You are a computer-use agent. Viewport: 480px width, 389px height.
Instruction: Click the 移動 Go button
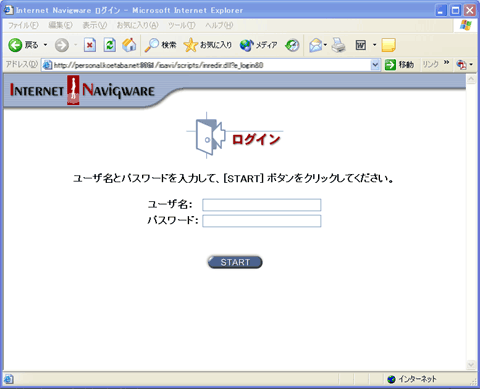click(399, 65)
